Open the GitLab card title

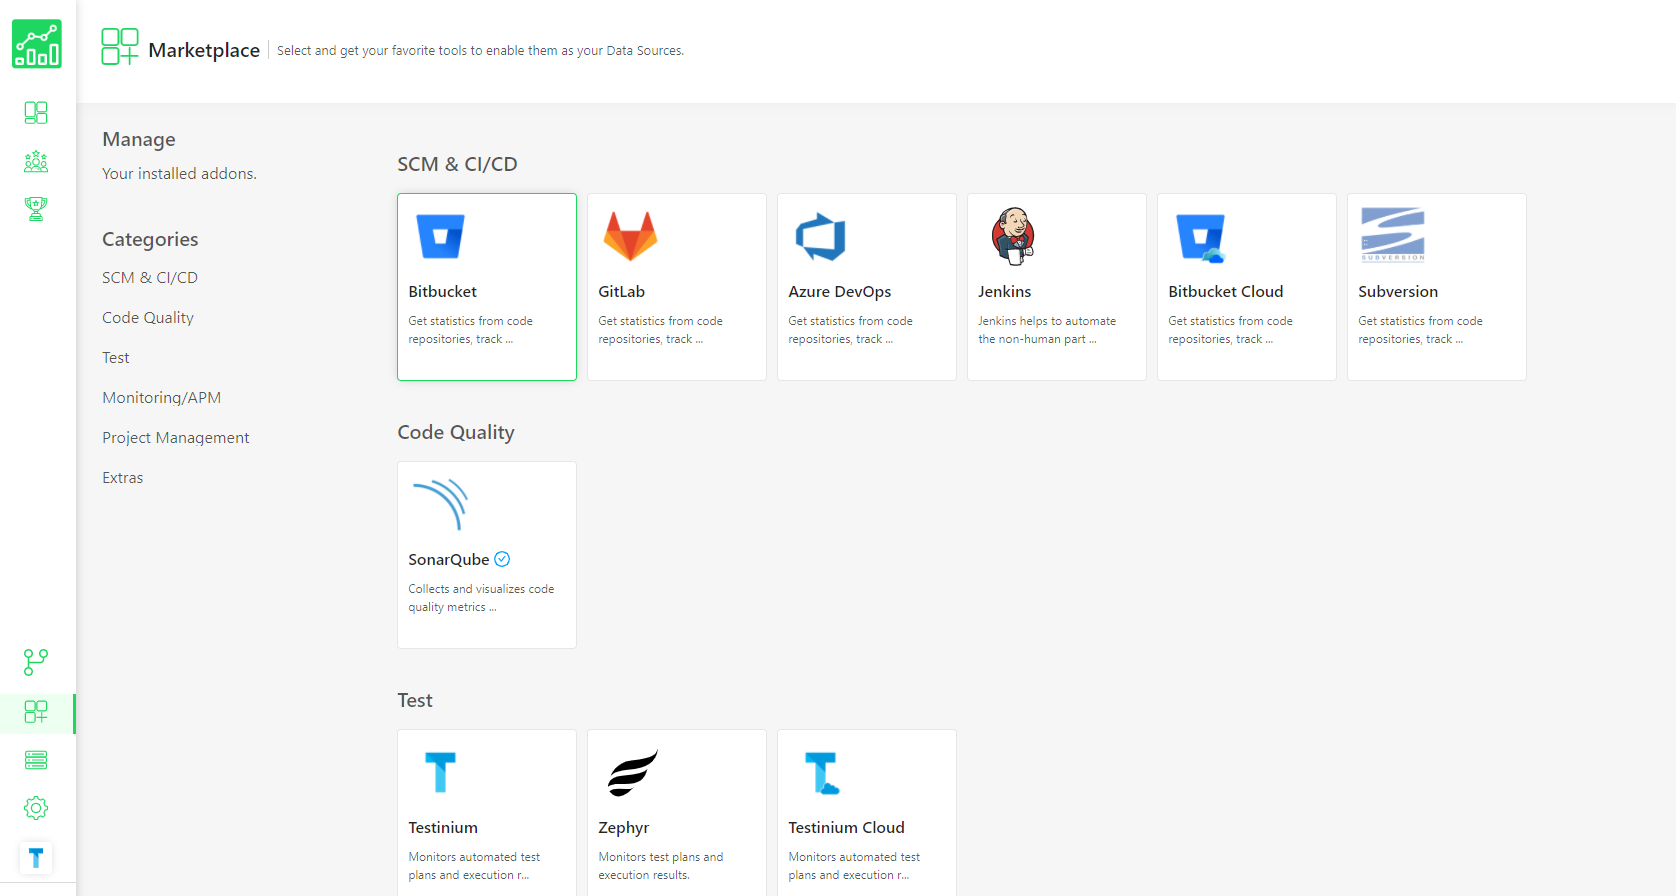(x=622, y=292)
